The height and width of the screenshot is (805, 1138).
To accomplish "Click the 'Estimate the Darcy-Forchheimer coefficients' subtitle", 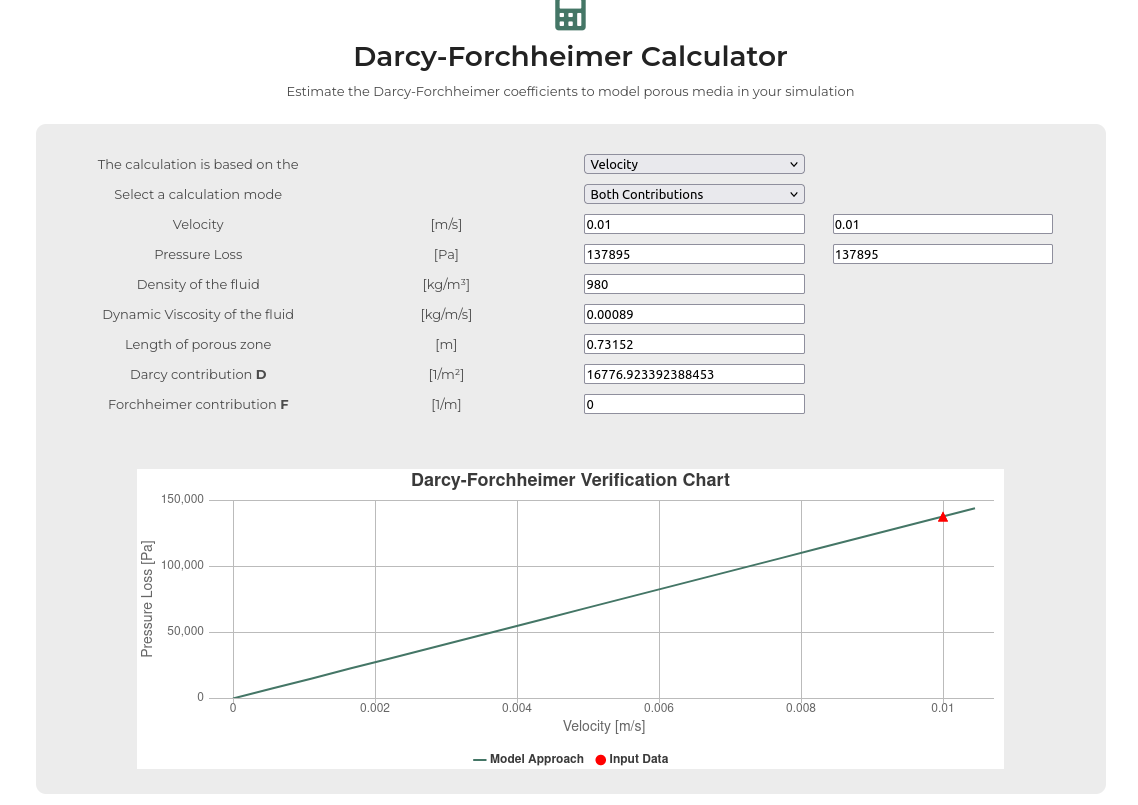I will point(570,91).
